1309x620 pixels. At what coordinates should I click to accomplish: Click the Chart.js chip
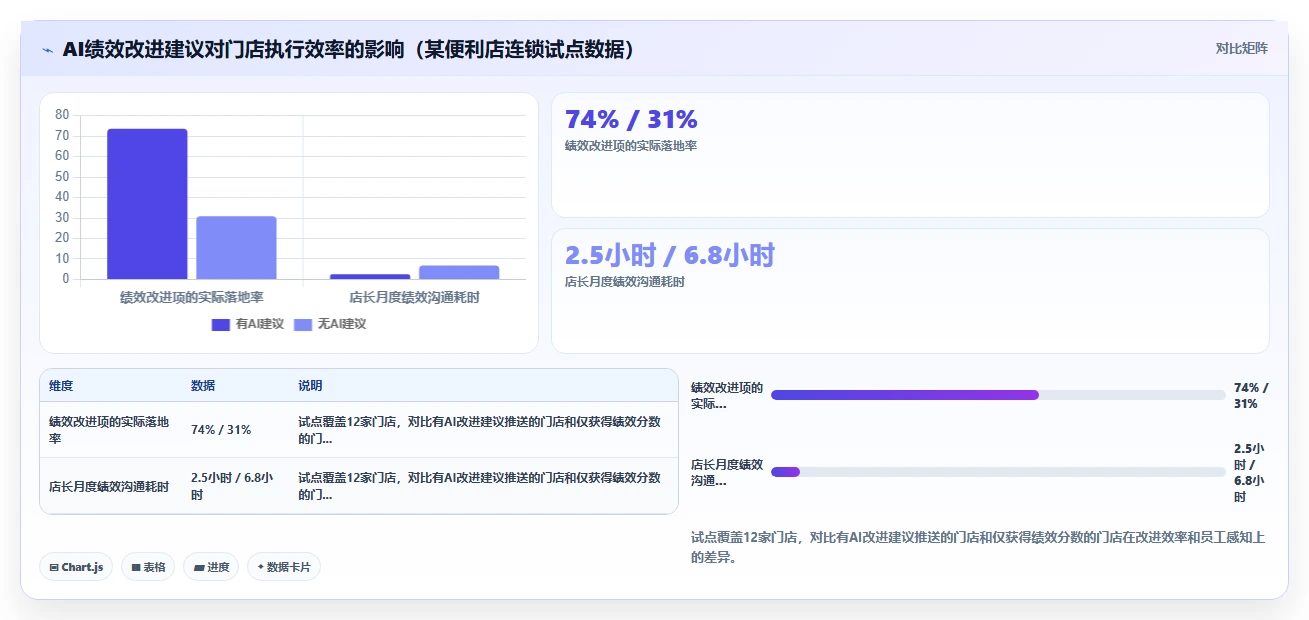click(77, 567)
